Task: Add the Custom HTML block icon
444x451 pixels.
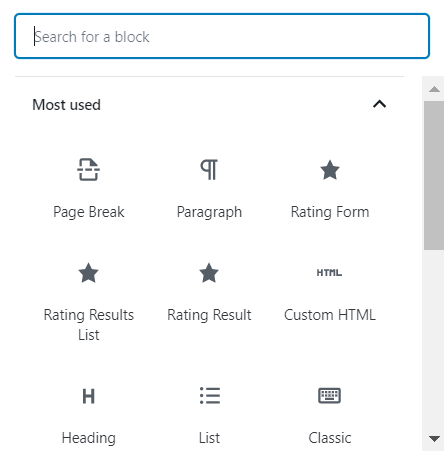Action: point(329,273)
